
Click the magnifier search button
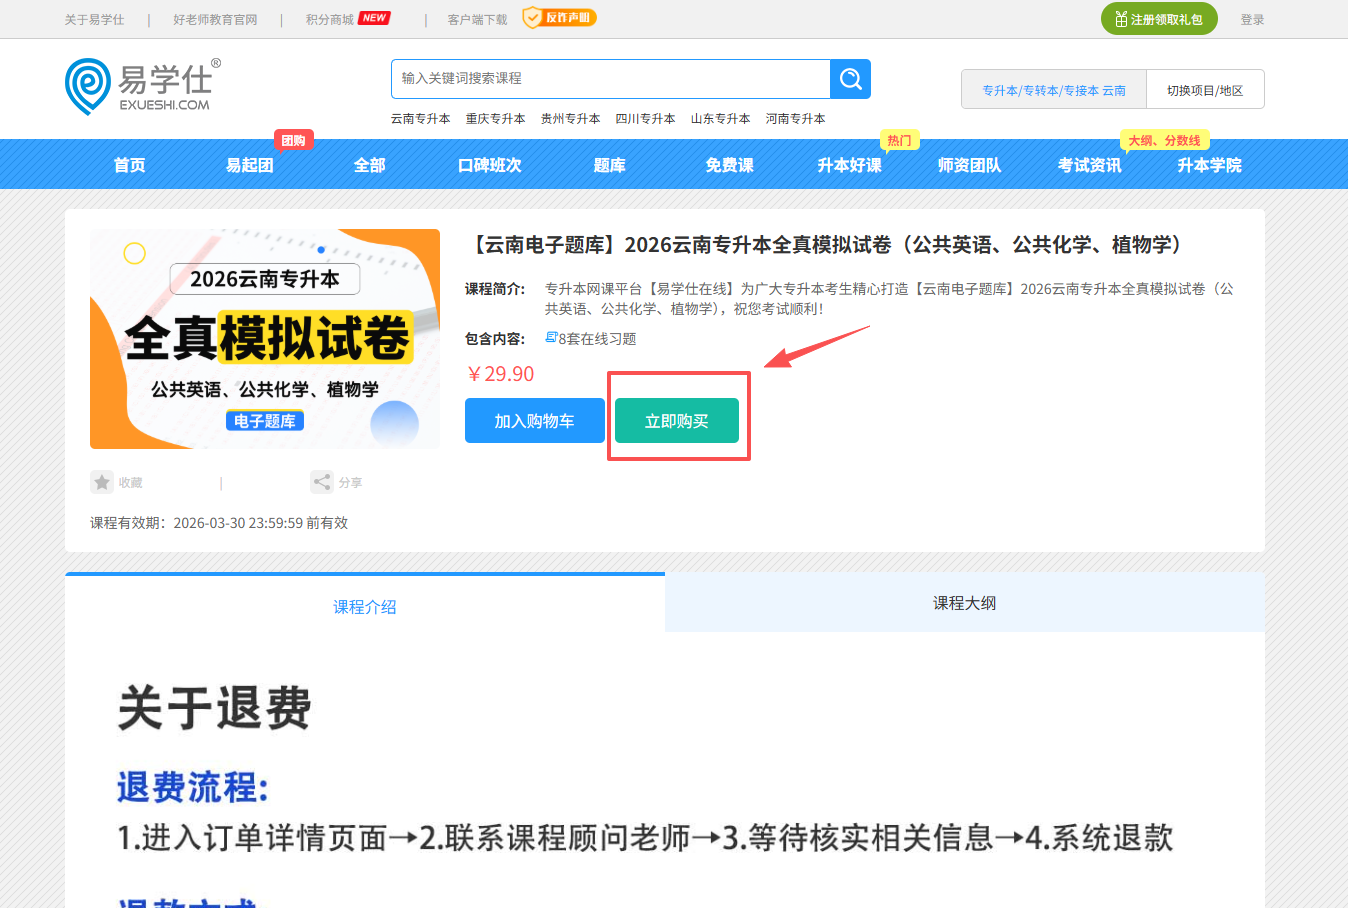pyautogui.click(x=851, y=79)
